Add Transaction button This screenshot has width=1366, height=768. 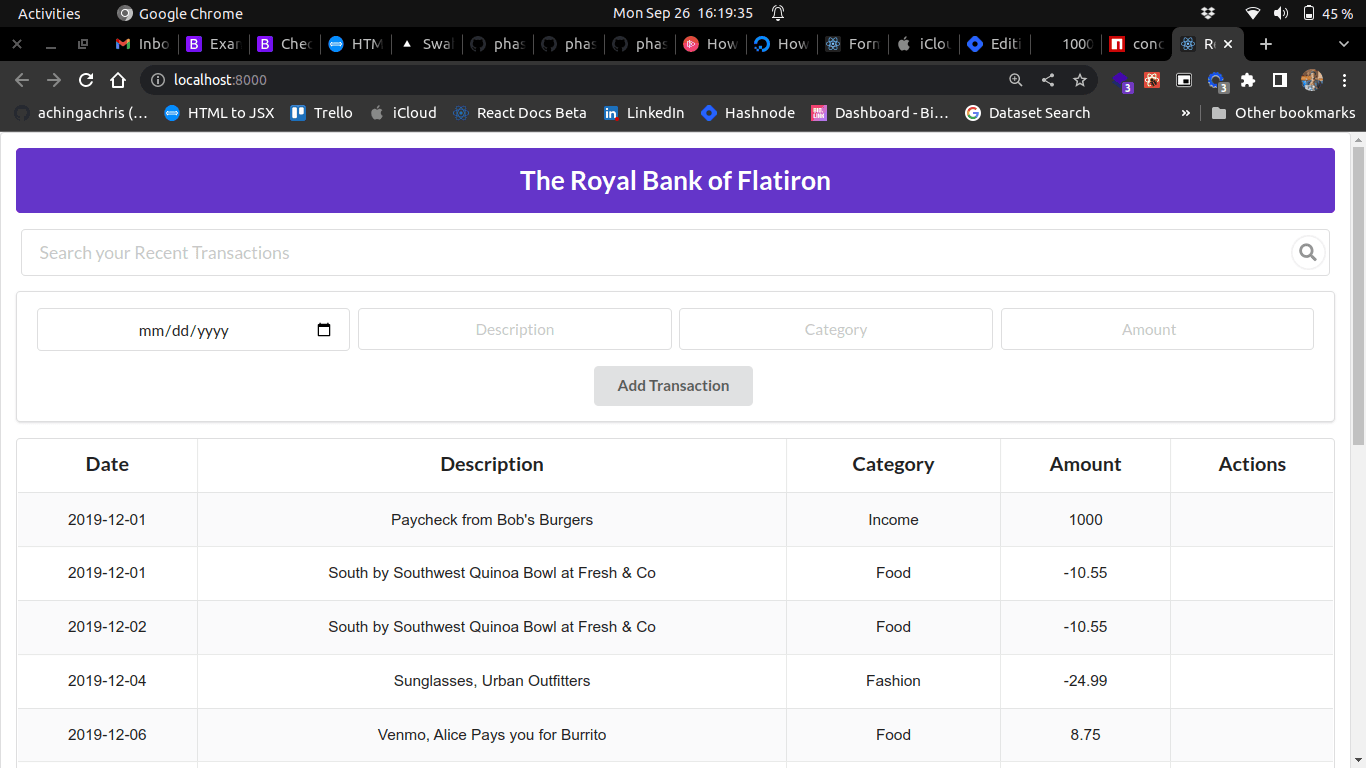pyautogui.click(x=673, y=386)
